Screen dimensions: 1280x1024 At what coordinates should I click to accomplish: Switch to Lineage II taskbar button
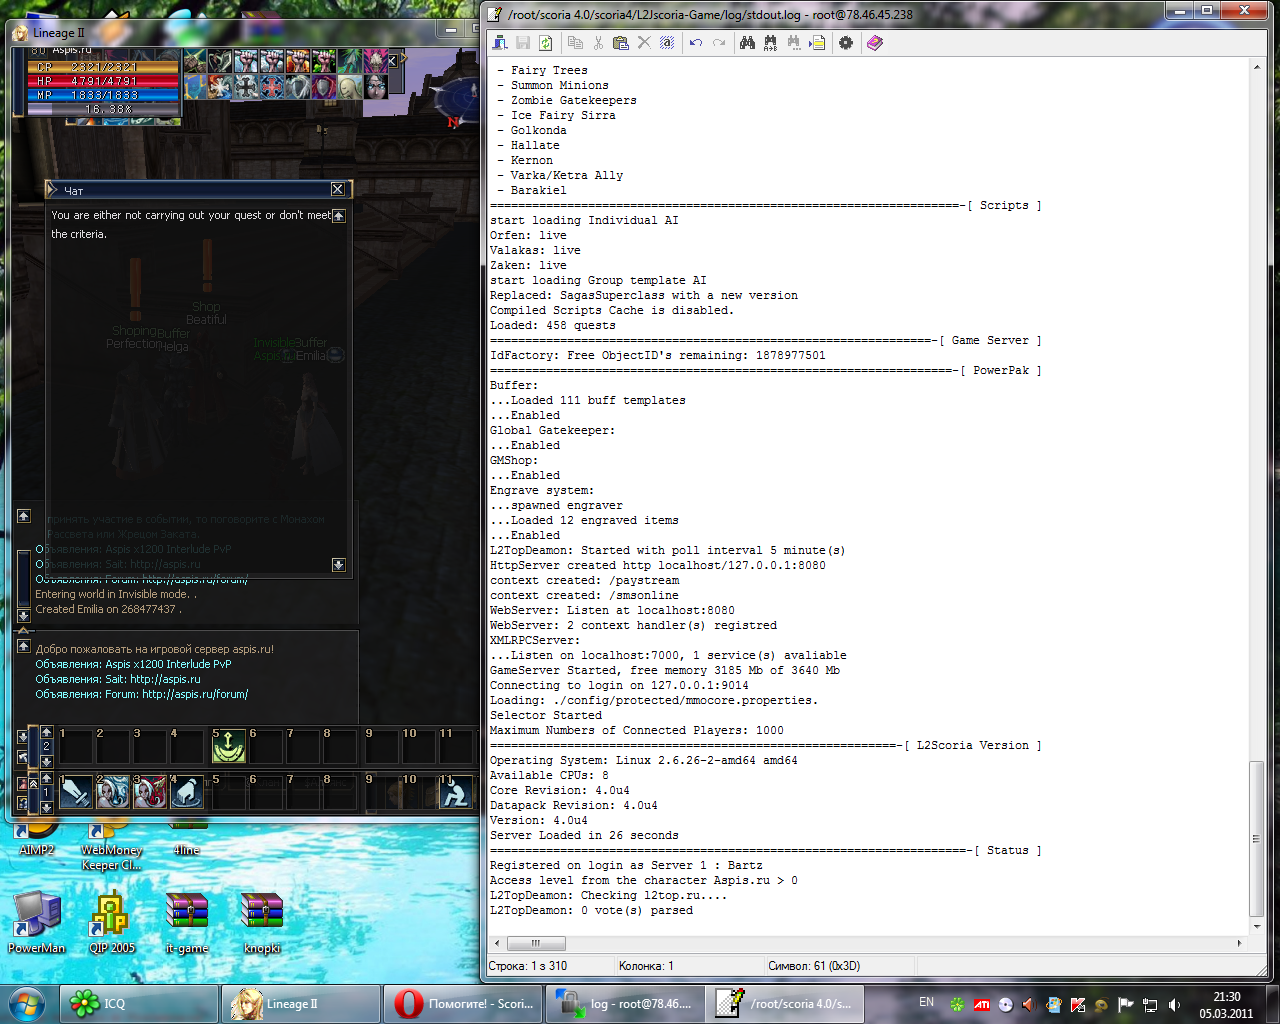click(301, 1004)
